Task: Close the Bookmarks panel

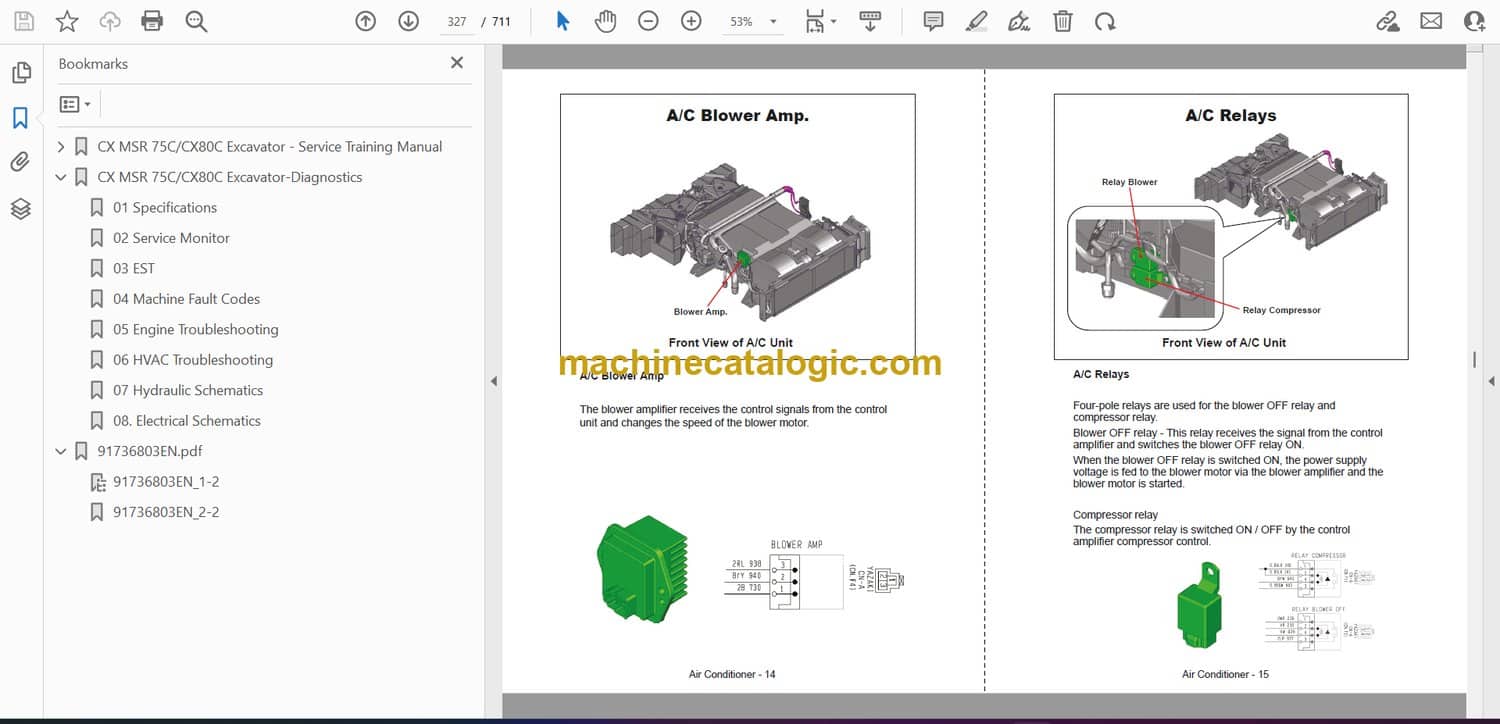Action: click(457, 63)
